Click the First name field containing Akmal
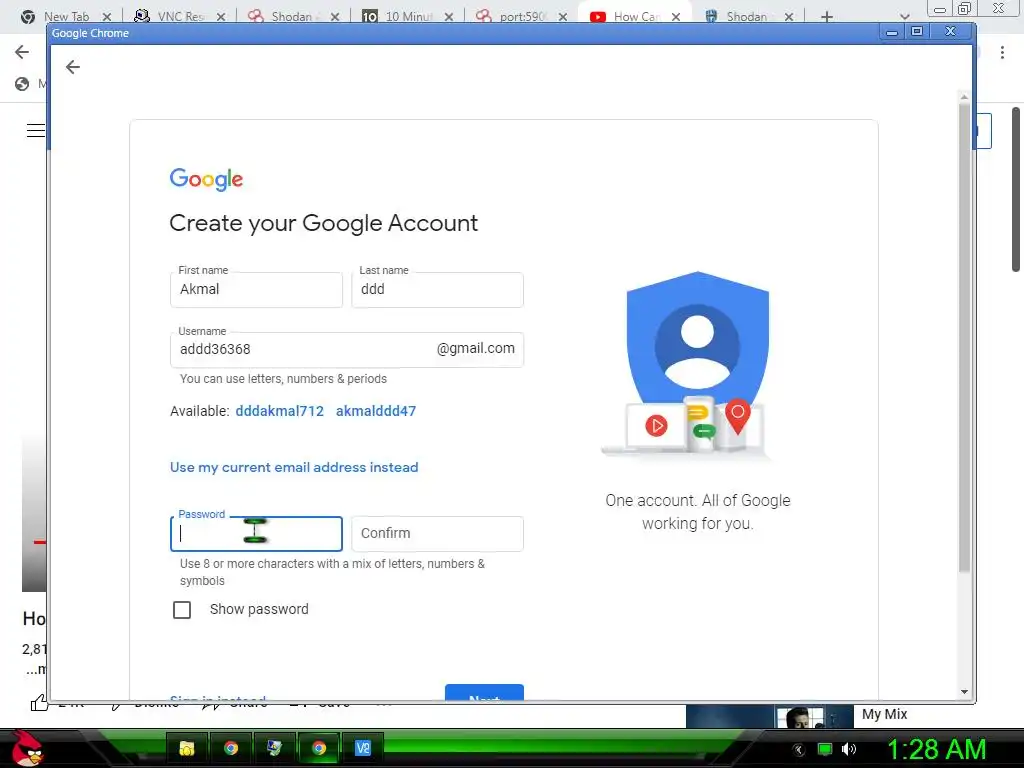This screenshot has width=1024, height=768. 256,290
